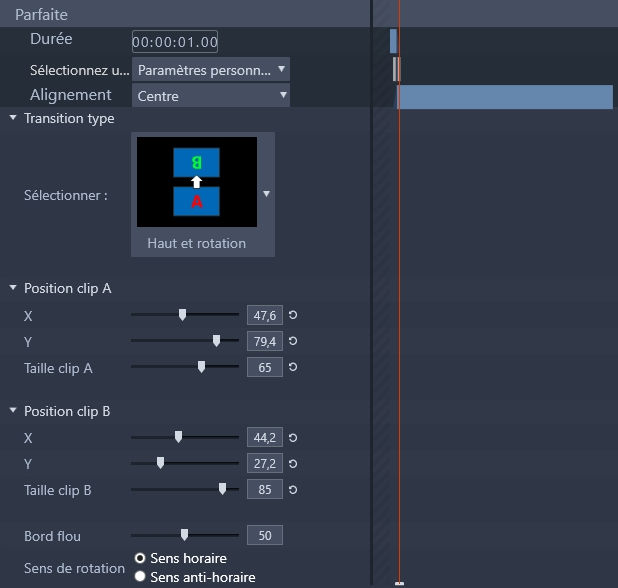Reset Position clip A X value
Image resolution: width=618 pixels, height=588 pixels.
pos(293,315)
